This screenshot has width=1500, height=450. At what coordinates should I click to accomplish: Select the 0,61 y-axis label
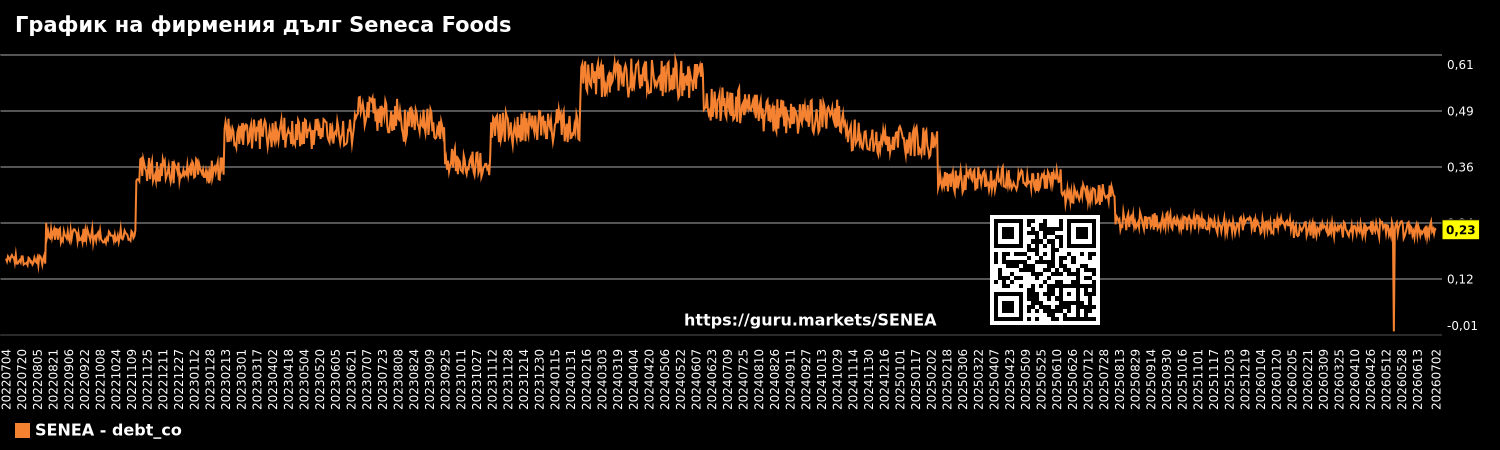[x=1460, y=65]
